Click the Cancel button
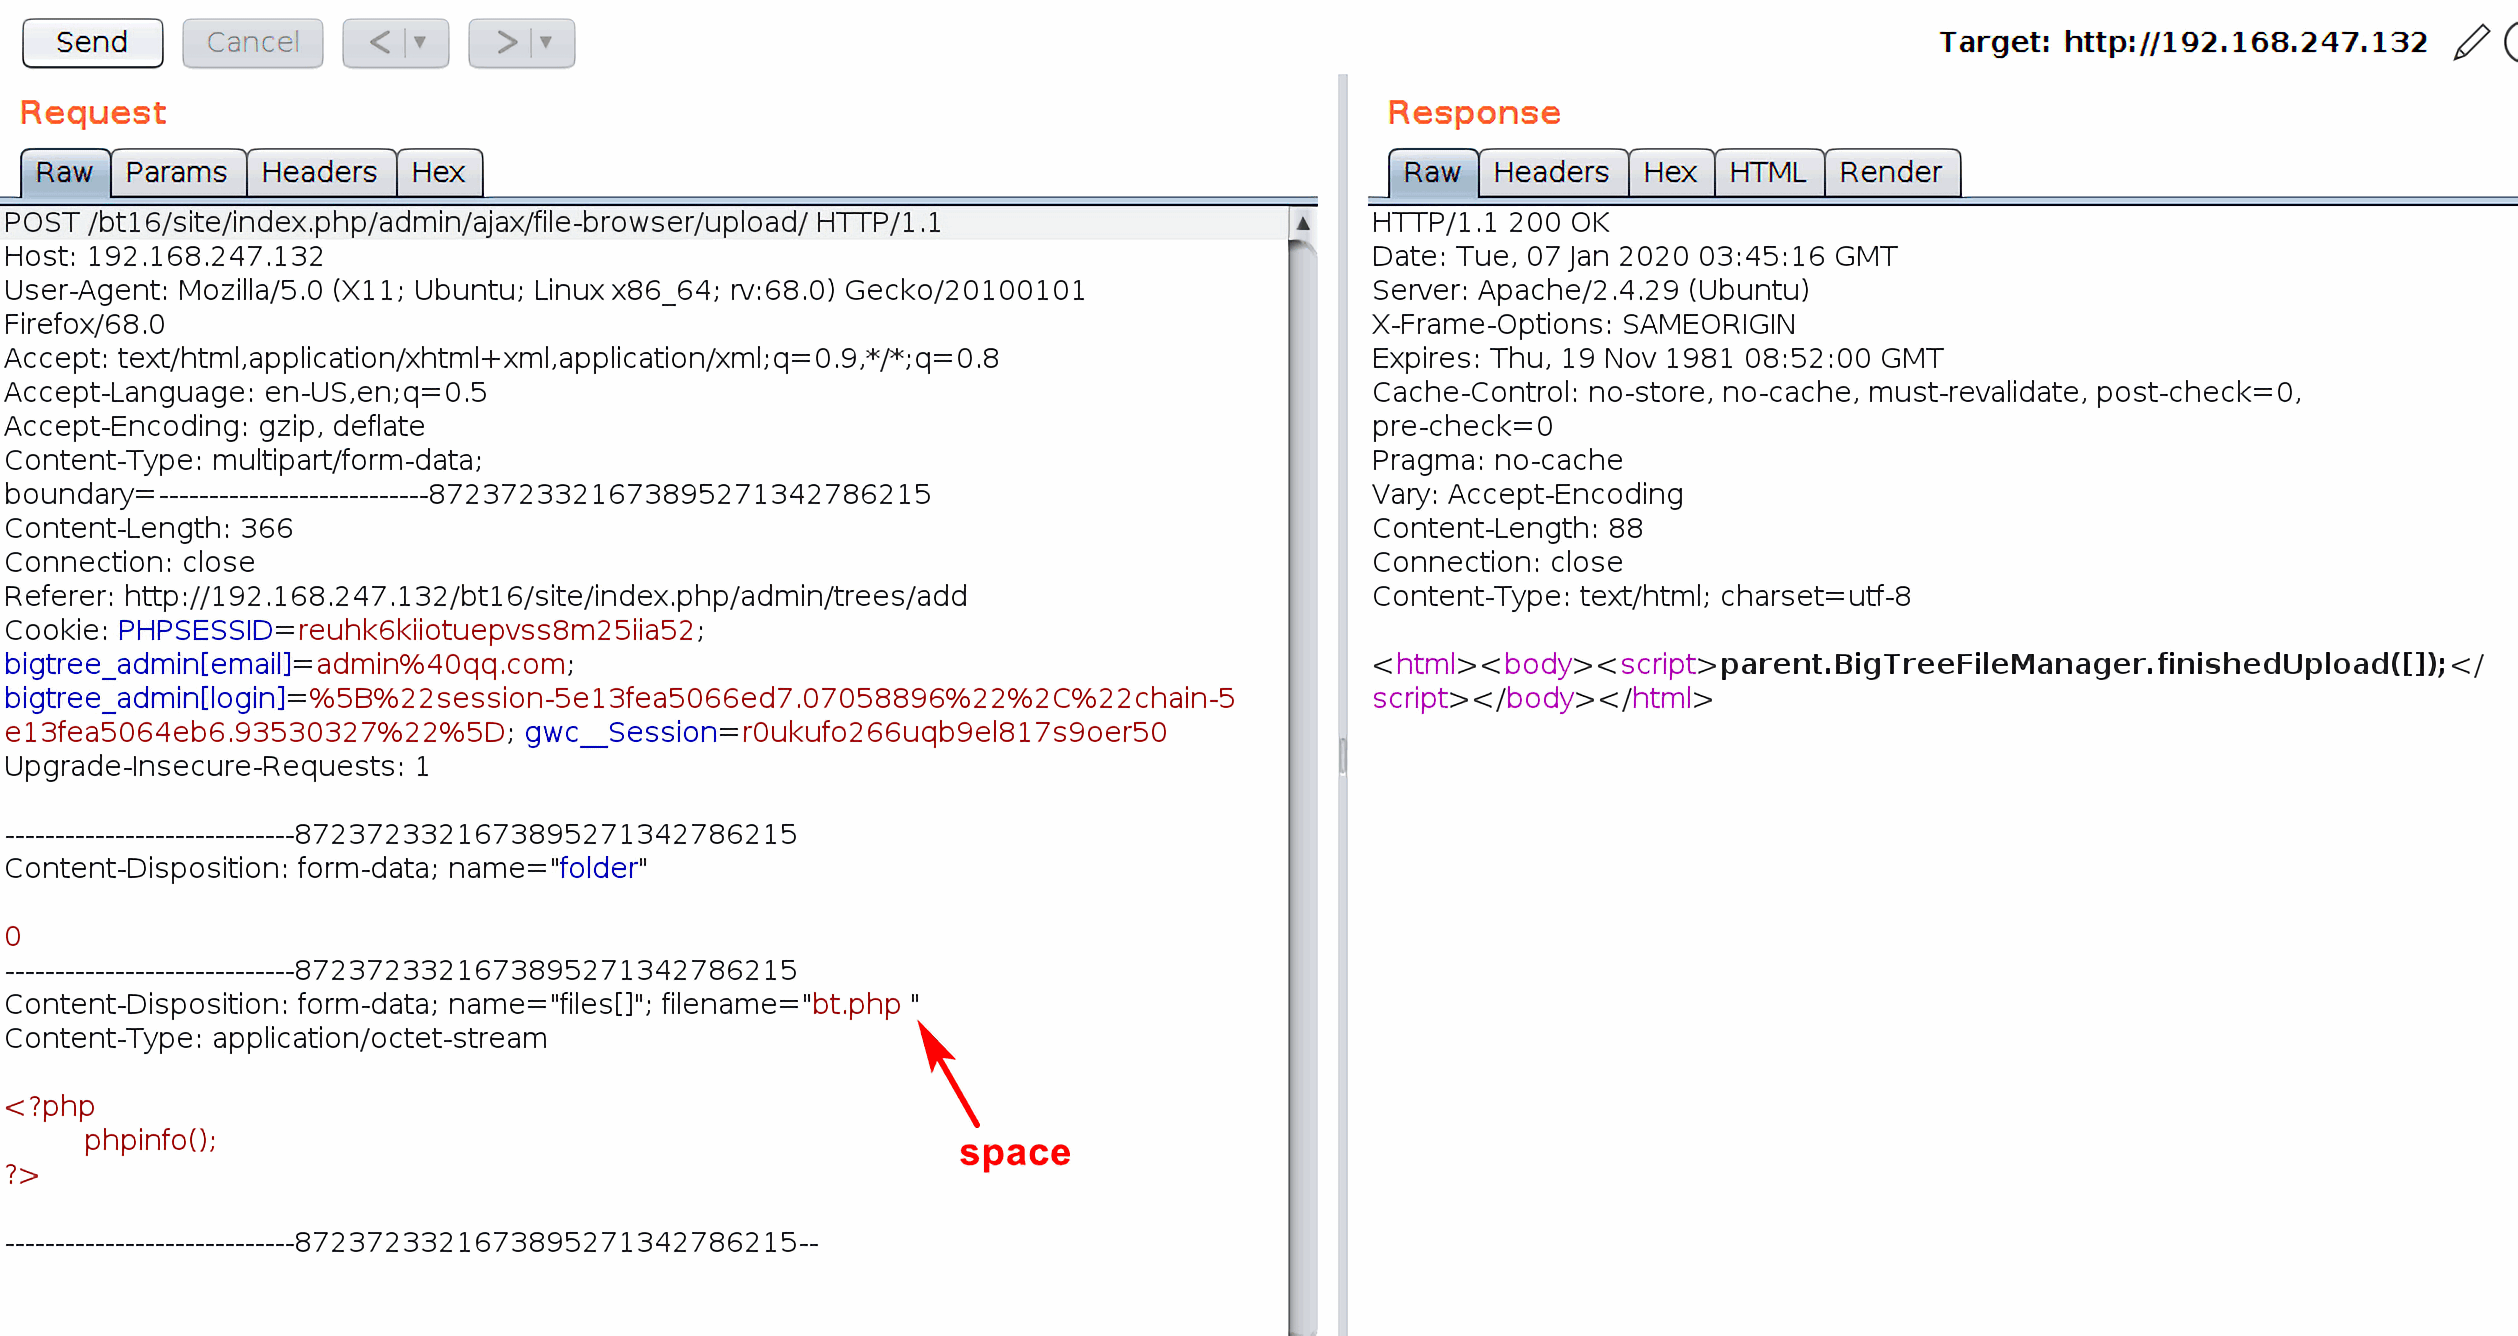 [x=252, y=43]
